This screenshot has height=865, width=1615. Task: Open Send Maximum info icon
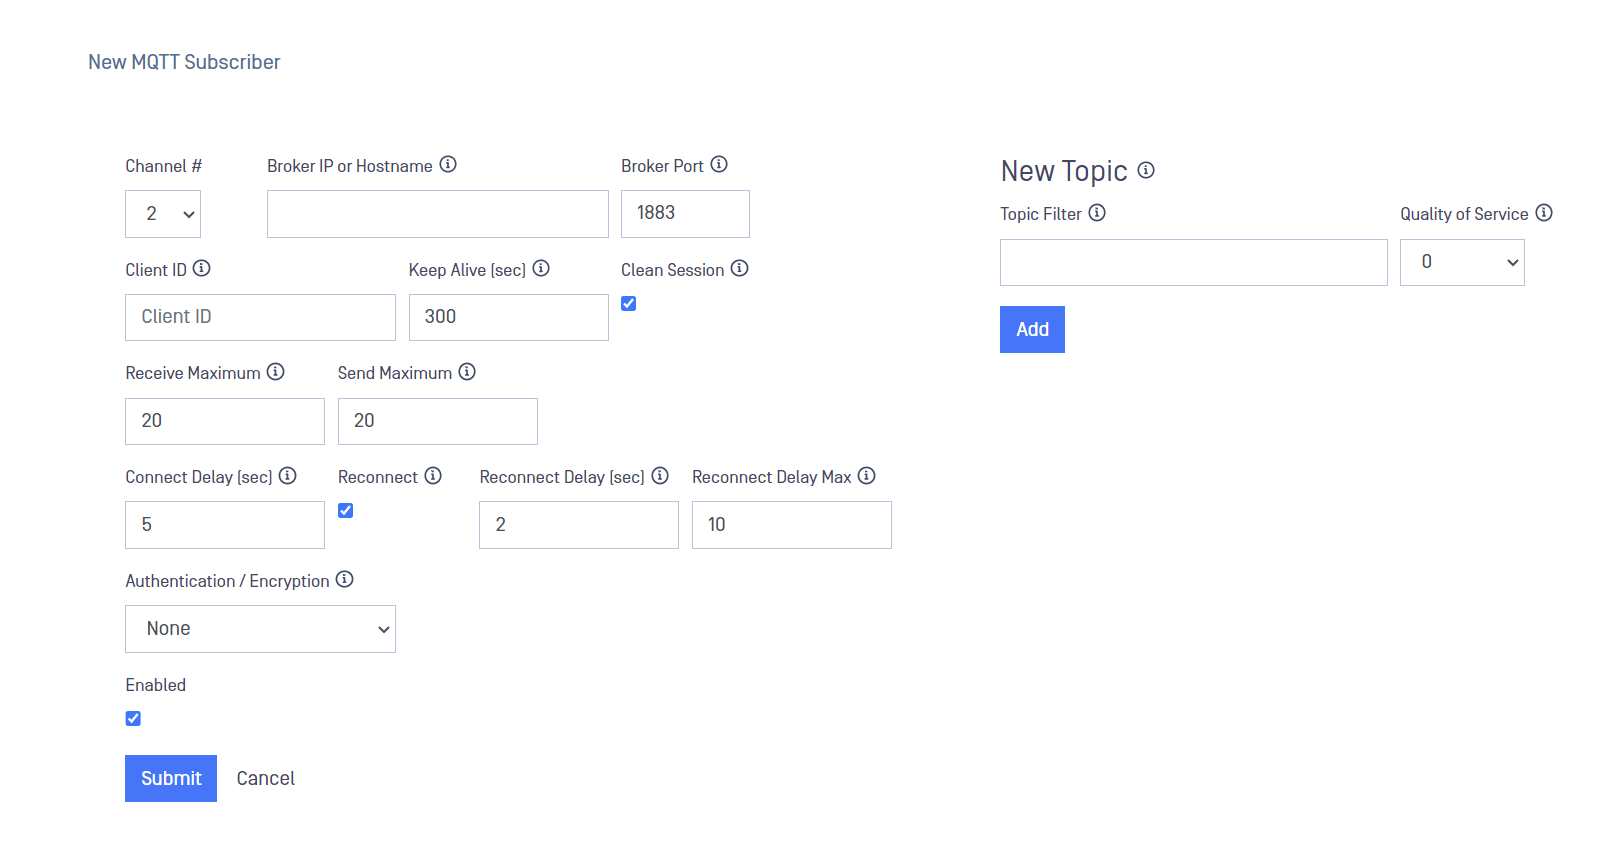(467, 372)
